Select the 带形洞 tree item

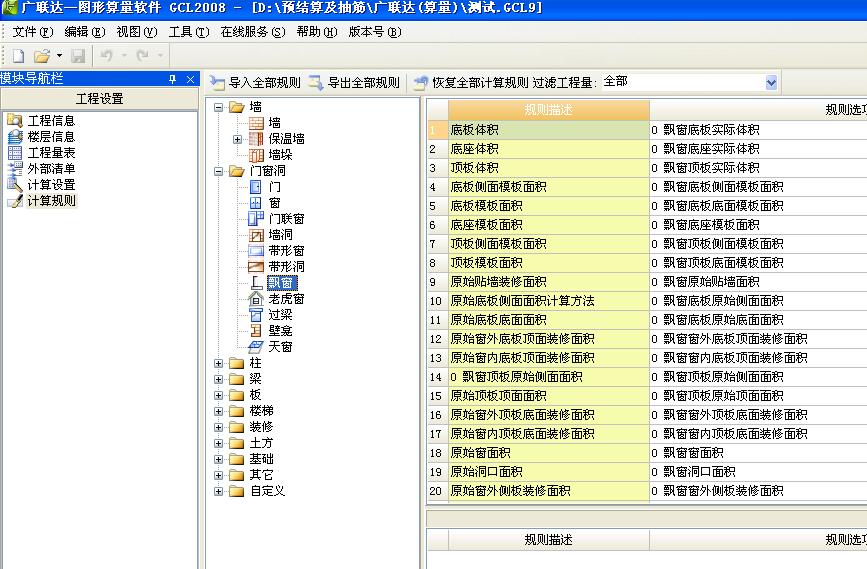click(286, 267)
